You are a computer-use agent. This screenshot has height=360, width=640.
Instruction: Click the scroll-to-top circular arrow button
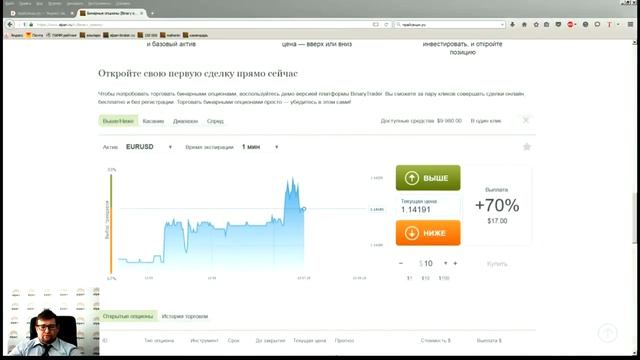(x=608, y=333)
